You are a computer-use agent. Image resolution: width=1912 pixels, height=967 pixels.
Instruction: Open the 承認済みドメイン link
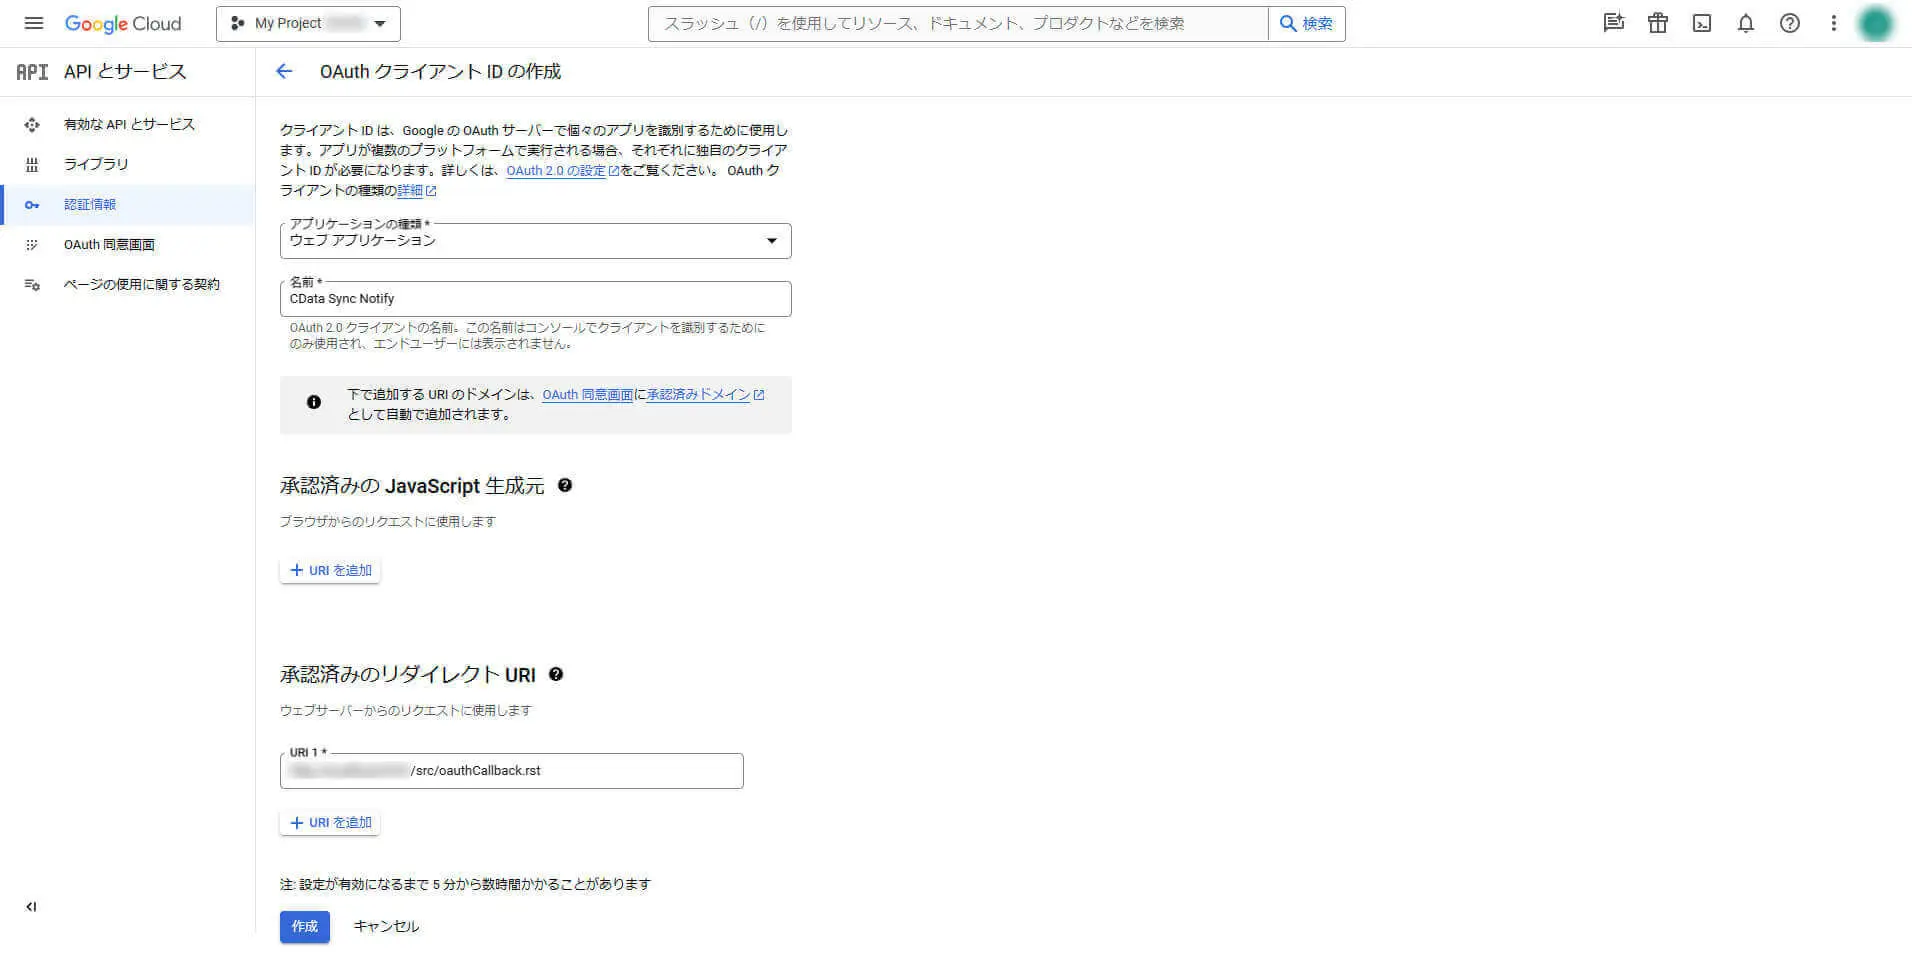705,395
